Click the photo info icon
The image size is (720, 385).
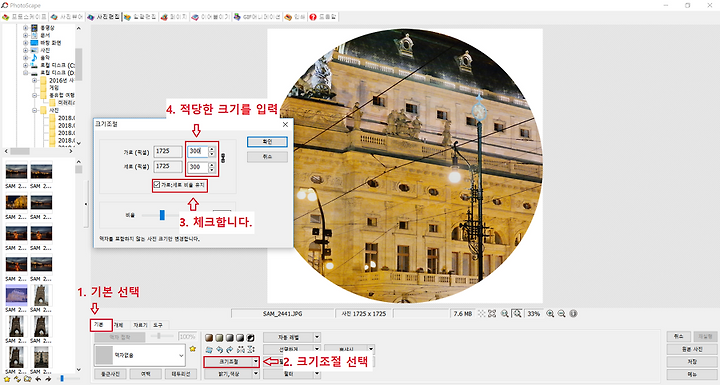[x=573, y=314]
